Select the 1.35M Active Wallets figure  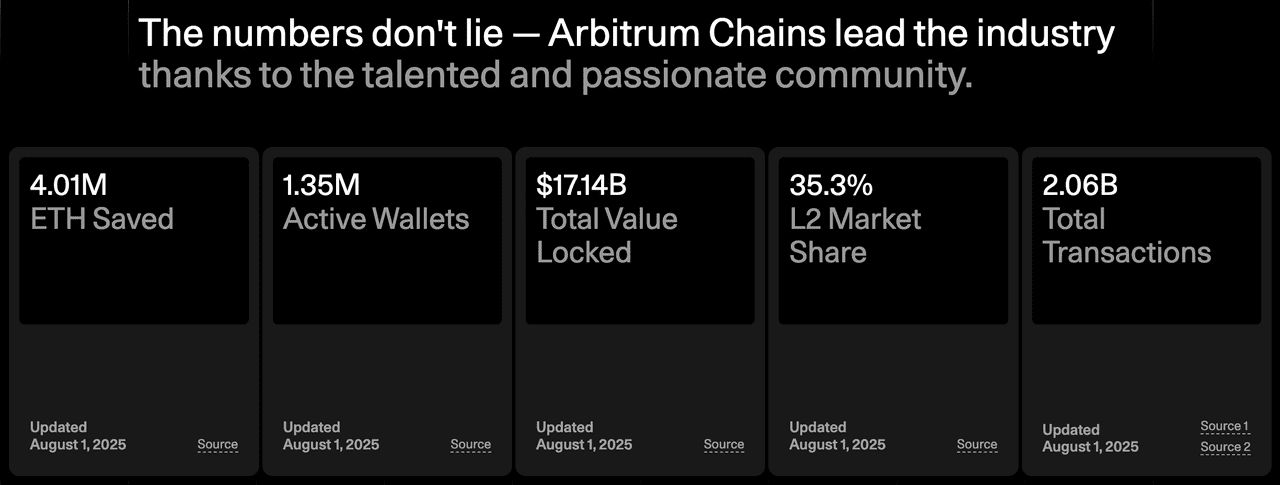pyautogui.click(x=321, y=185)
